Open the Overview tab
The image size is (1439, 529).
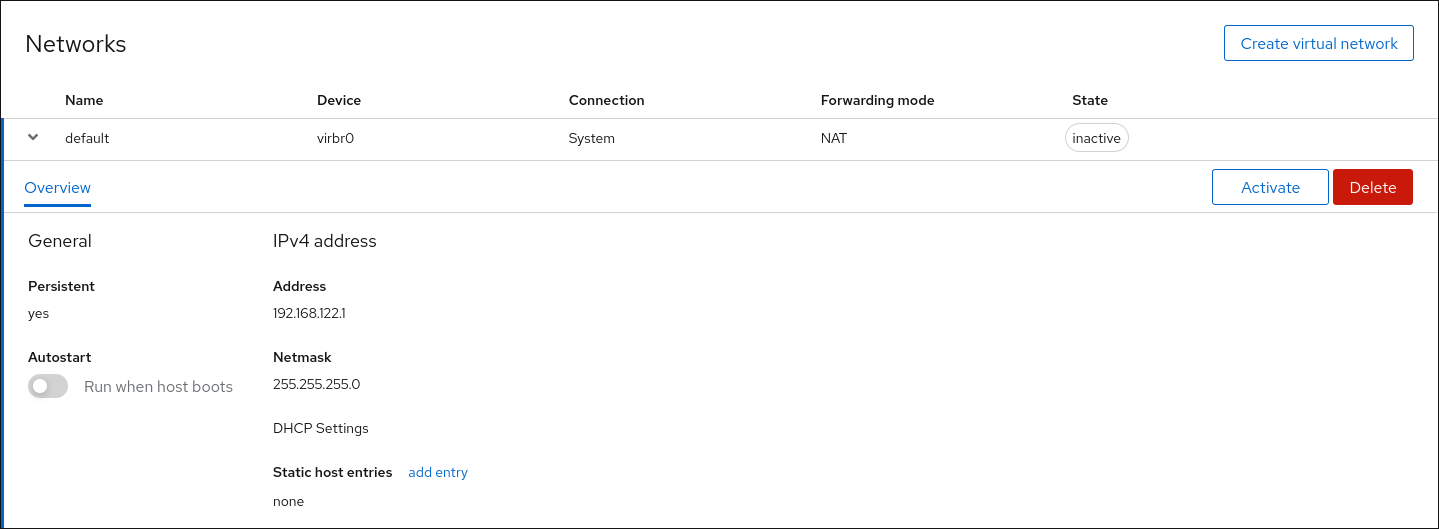coord(57,188)
